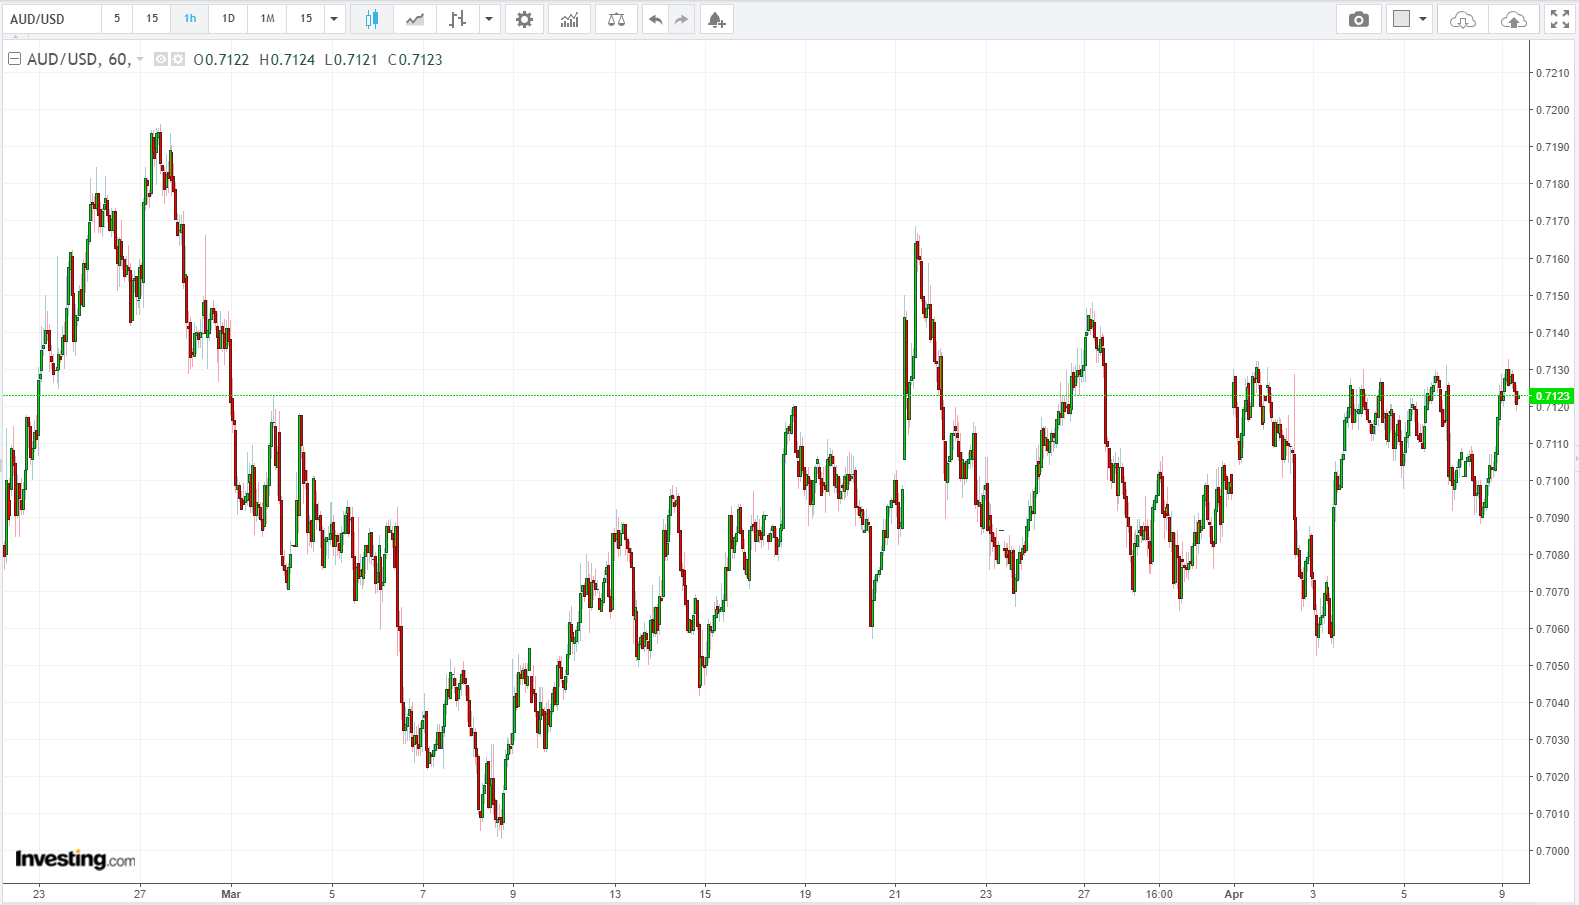Viewport: 1579px width, 905px height.
Task: Open the layout selector dropdown arrow
Action: tap(1423, 19)
